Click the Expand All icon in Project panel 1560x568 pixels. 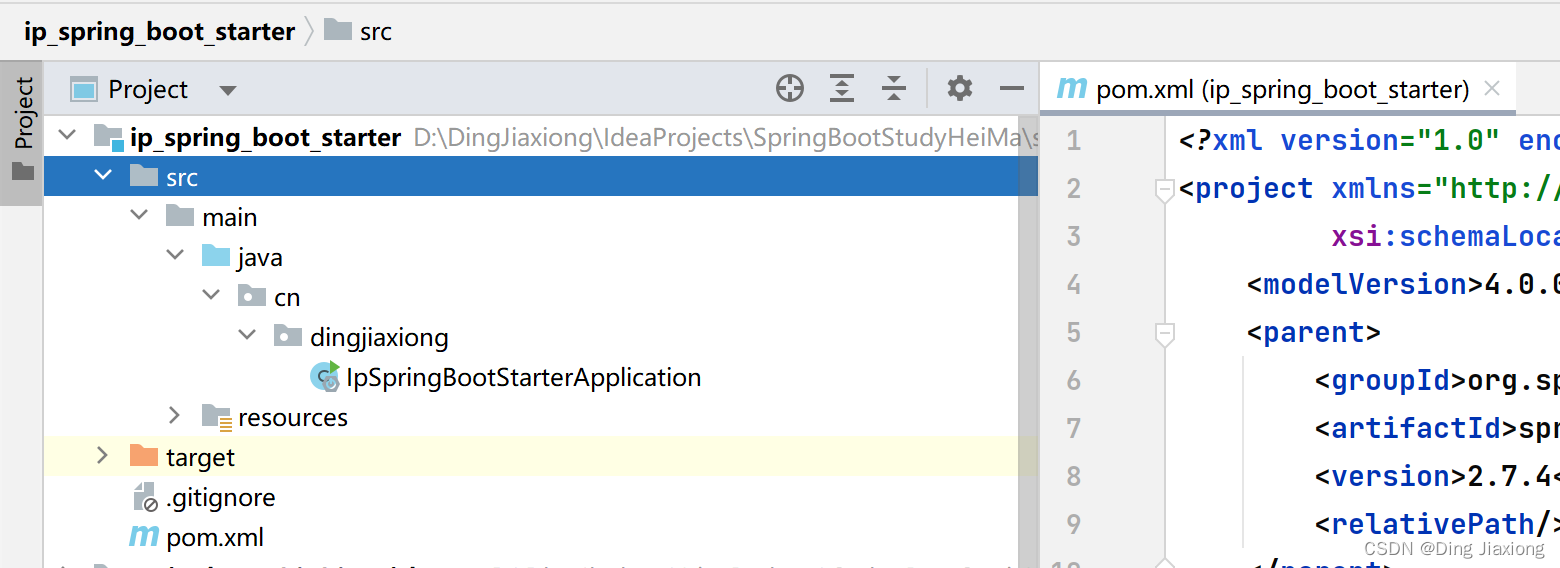click(842, 89)
